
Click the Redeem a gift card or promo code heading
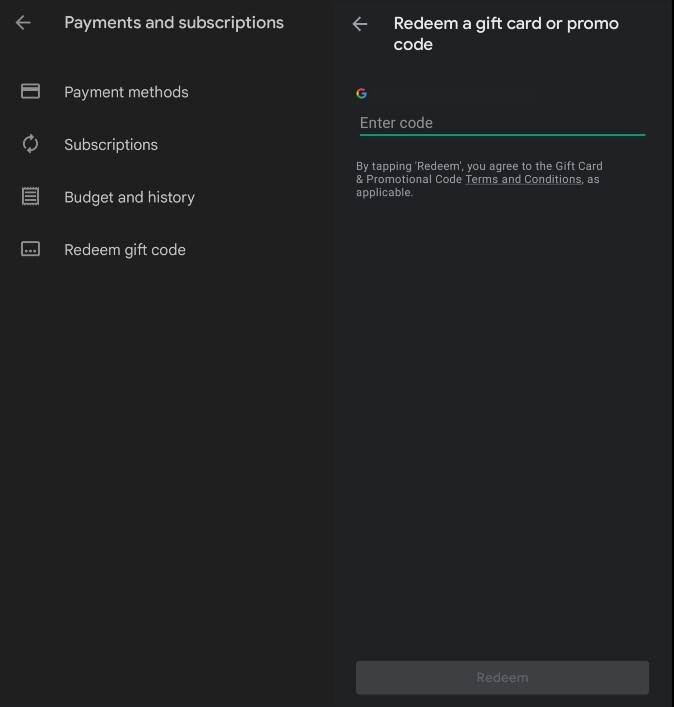pyautogui.click(x=506, y=34)
